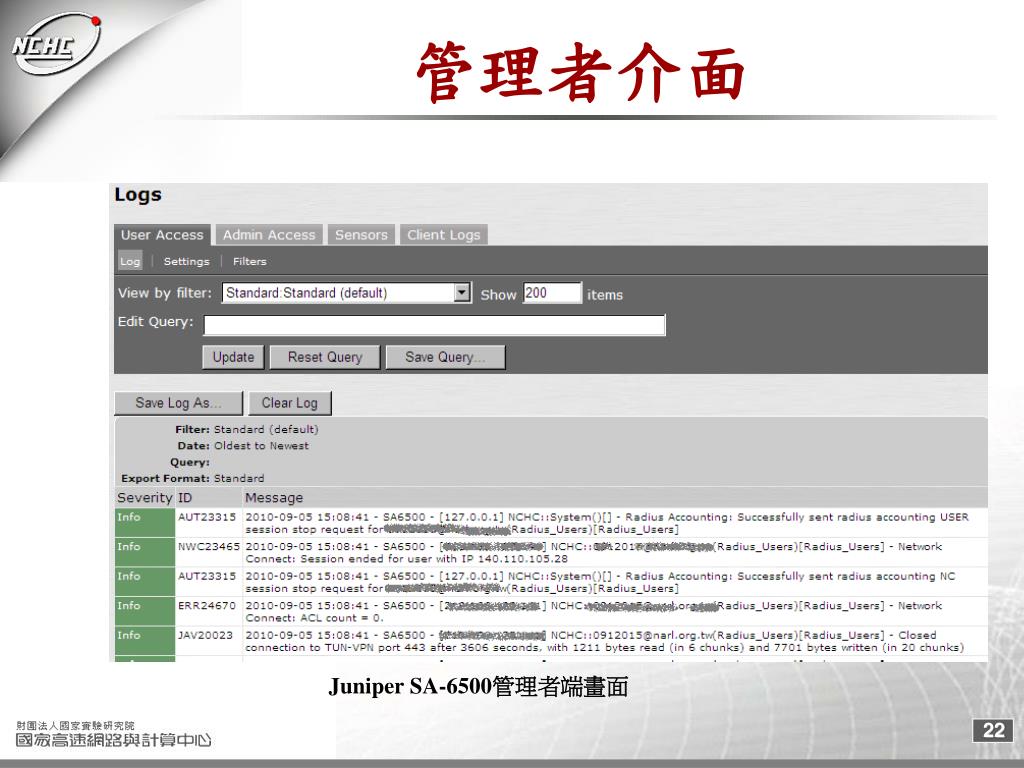Screen dimensions: 1024x768
Task: Click the Save Query button
Action: coord(445,357)
